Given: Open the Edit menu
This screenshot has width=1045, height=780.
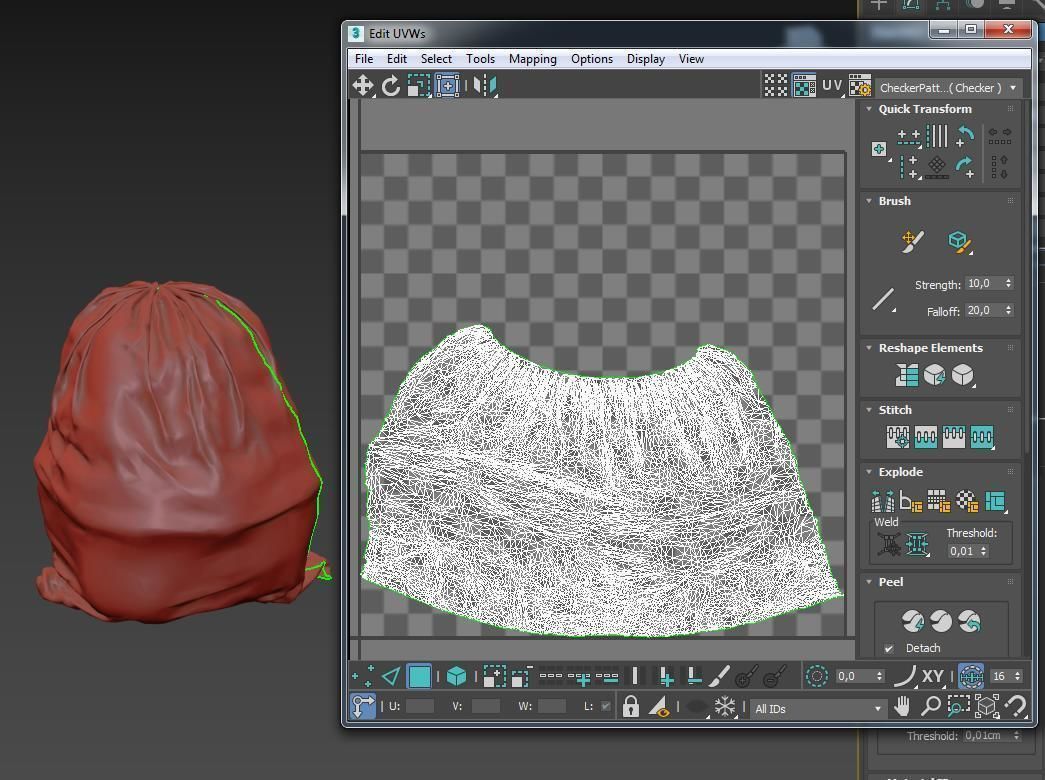Looking at the screenshot, I should (397, 59).
